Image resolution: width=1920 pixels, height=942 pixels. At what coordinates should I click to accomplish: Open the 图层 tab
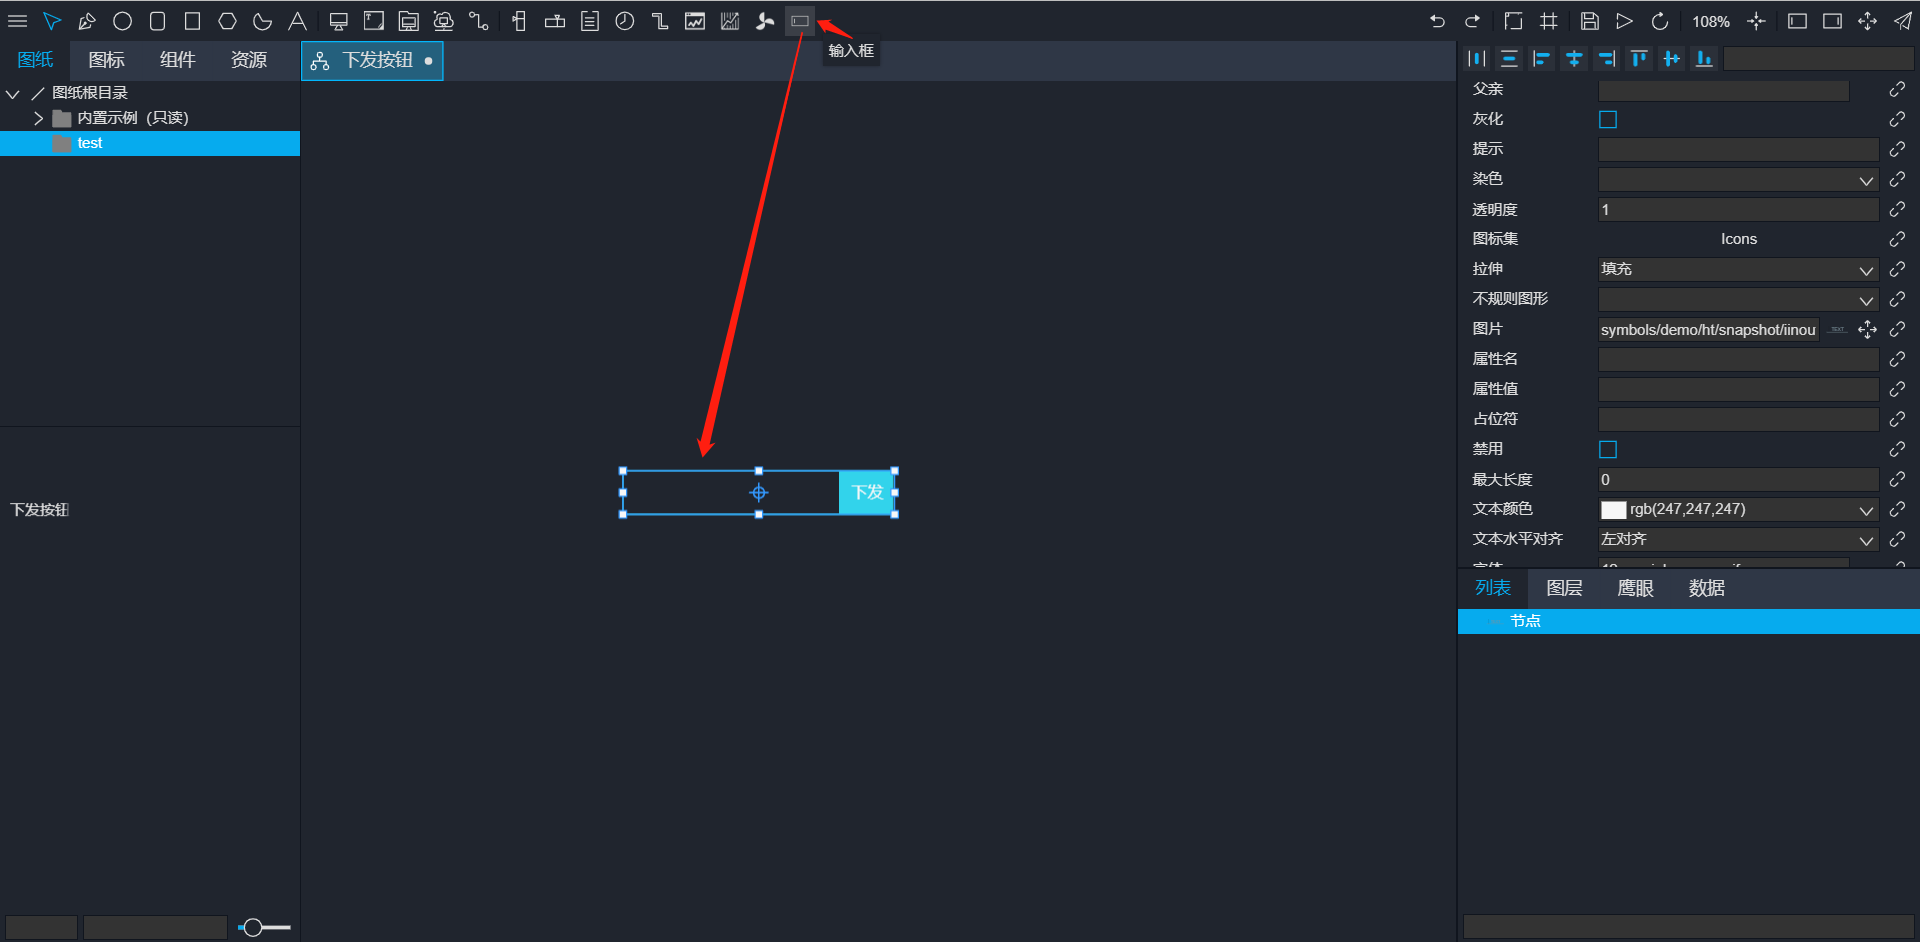pos(1564,588)
